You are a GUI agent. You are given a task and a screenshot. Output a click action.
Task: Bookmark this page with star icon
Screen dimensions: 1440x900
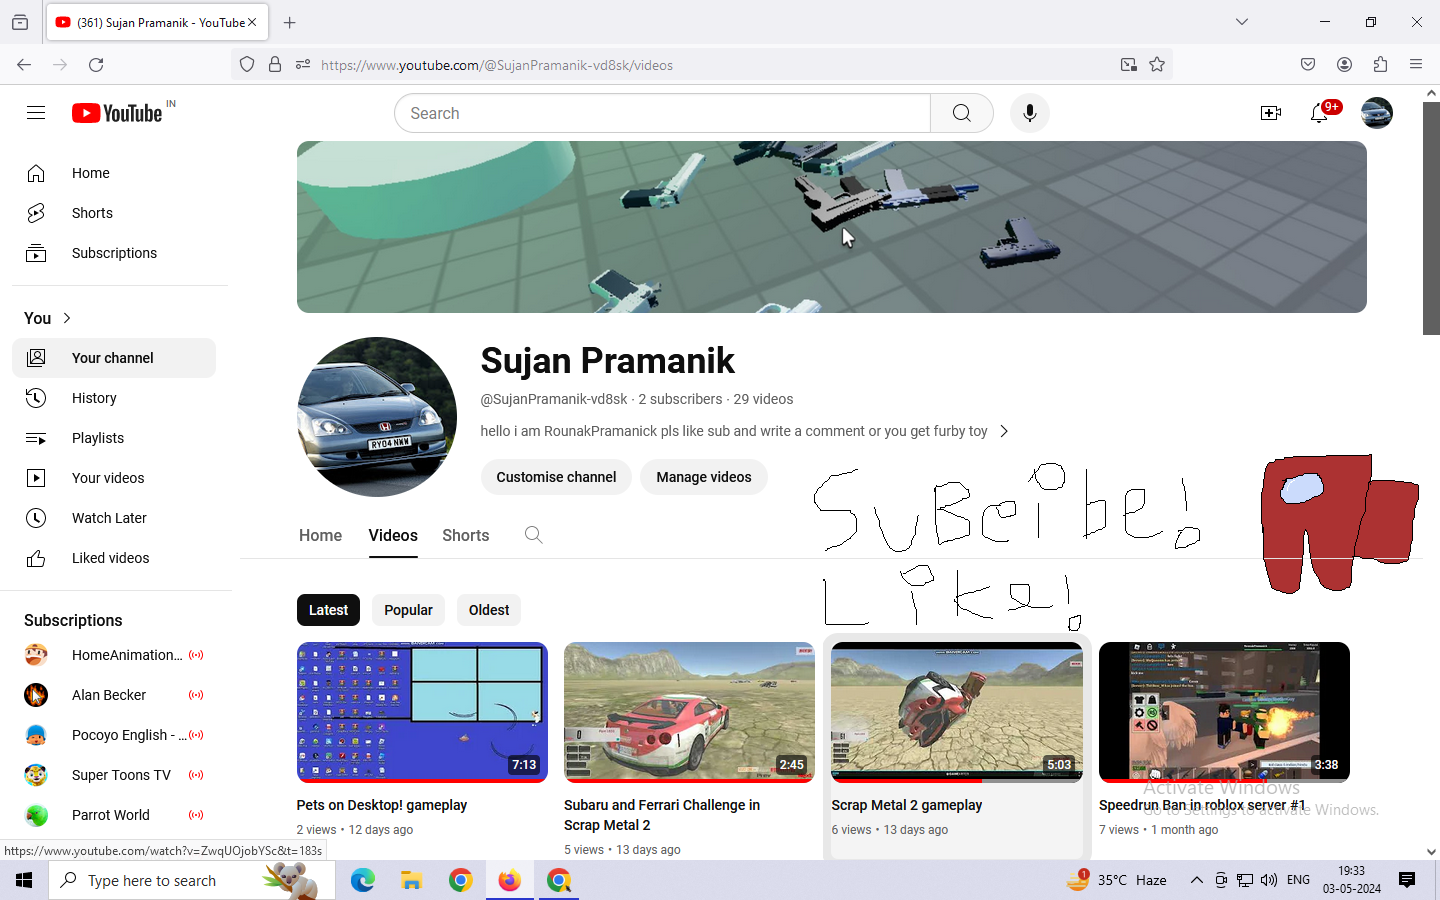click(1157, 65)
